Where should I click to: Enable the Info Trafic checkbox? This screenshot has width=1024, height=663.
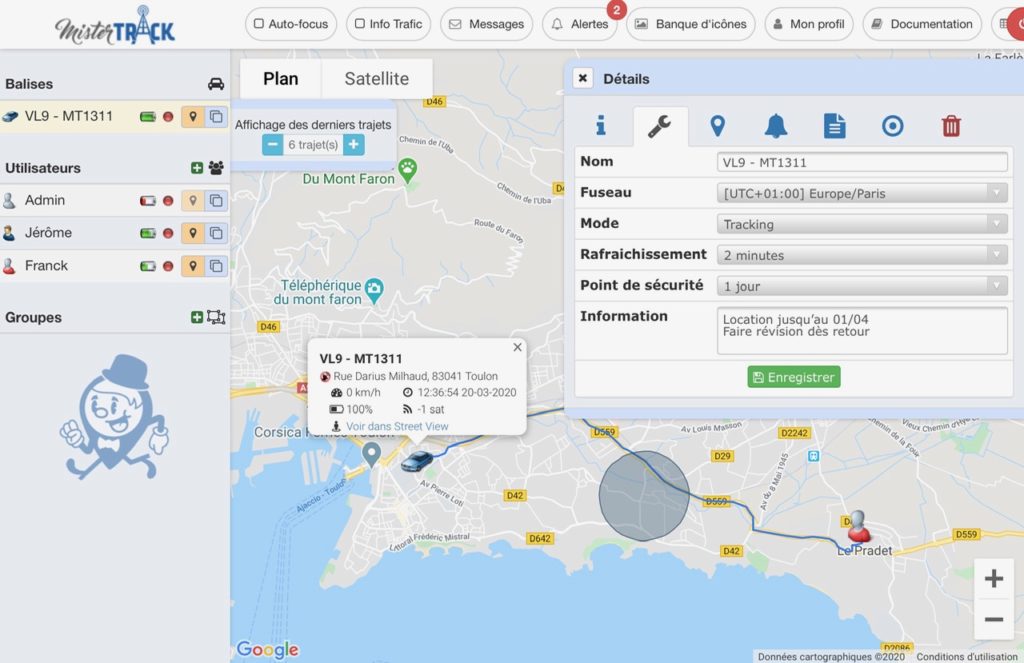[x=360, y=24]
